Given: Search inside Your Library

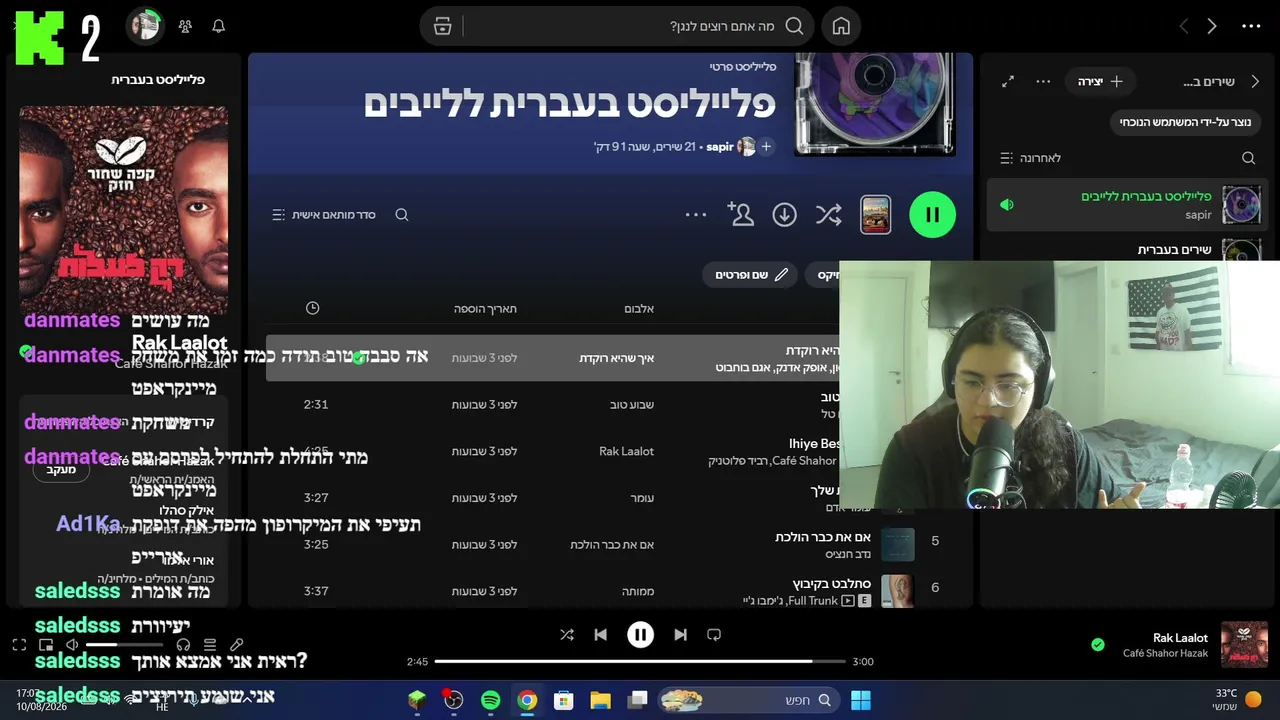Looking at the screenshot, I should (1248, 158).
